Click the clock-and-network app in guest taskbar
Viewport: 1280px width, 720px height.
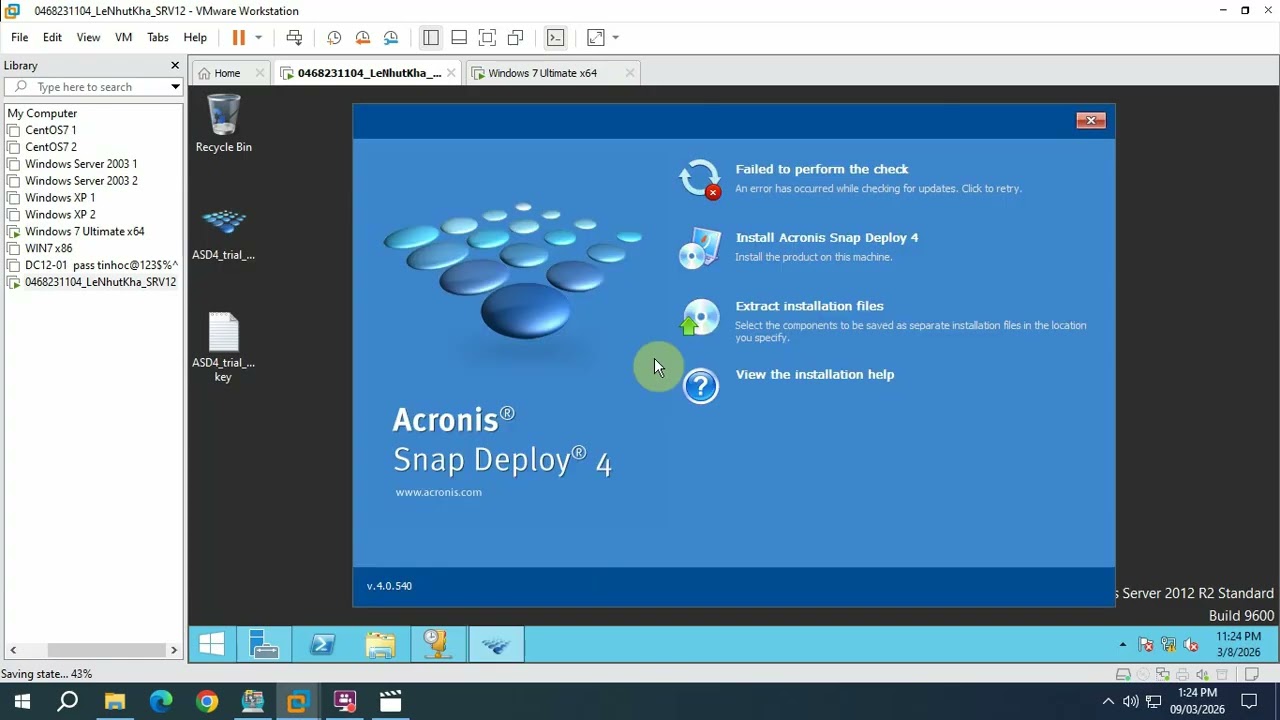(x=438, y=645)
